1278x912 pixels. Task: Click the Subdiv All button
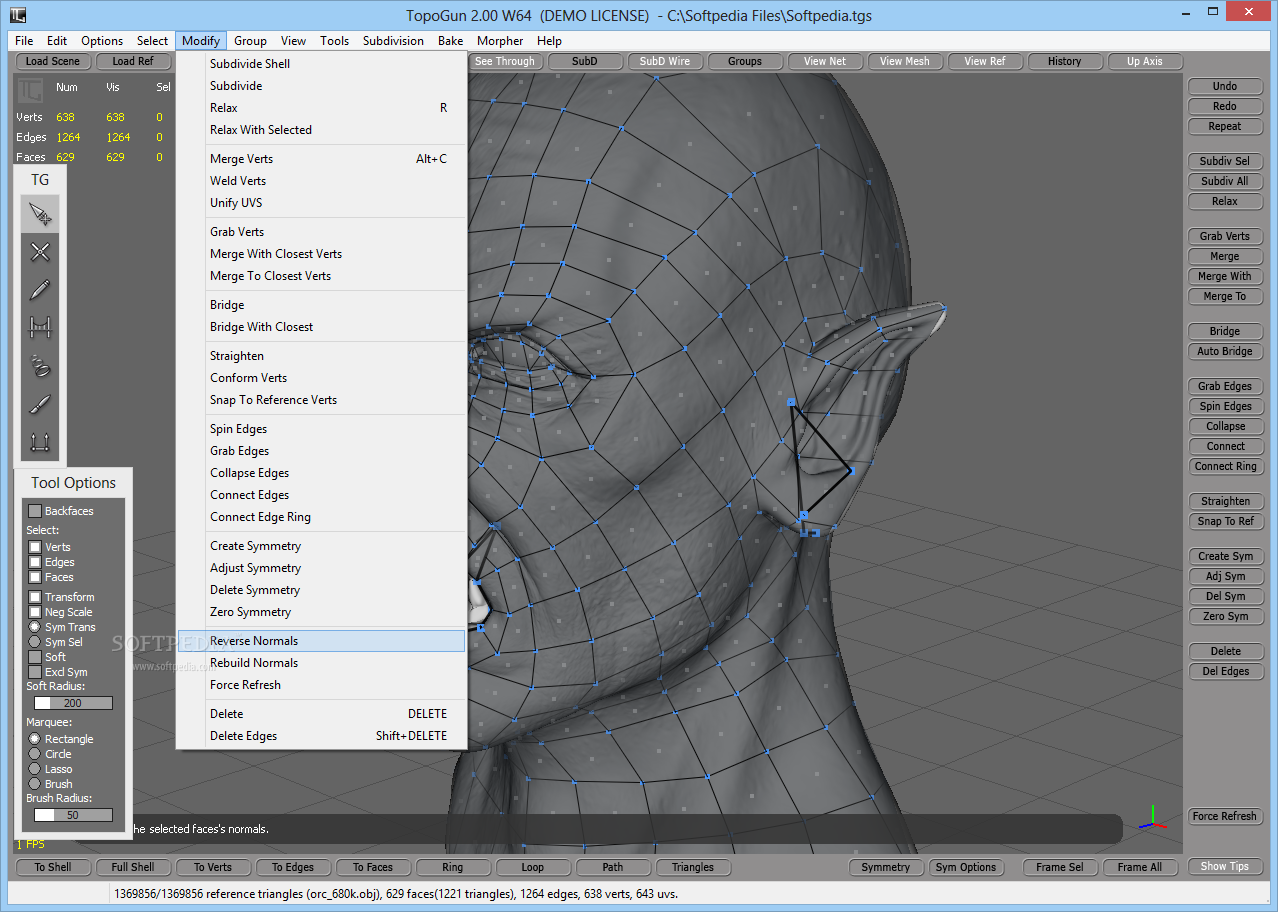coord(1225,181)
